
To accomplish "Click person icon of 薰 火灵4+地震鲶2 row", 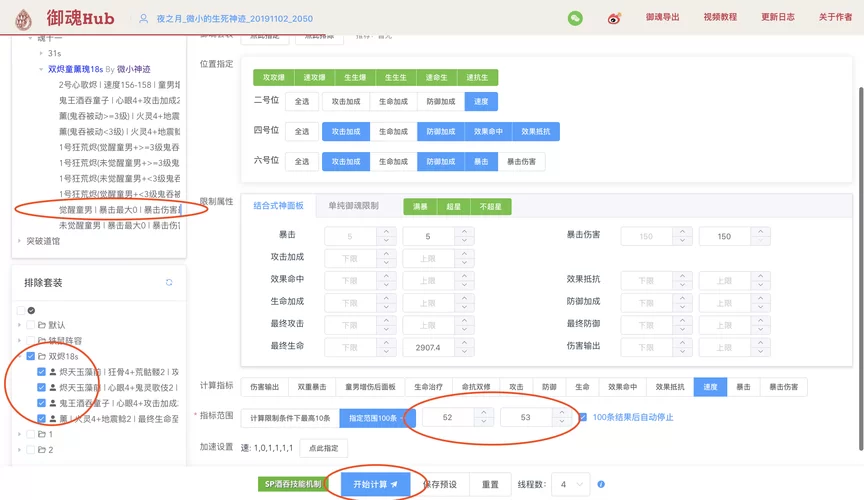I will (x=53, y=418).
